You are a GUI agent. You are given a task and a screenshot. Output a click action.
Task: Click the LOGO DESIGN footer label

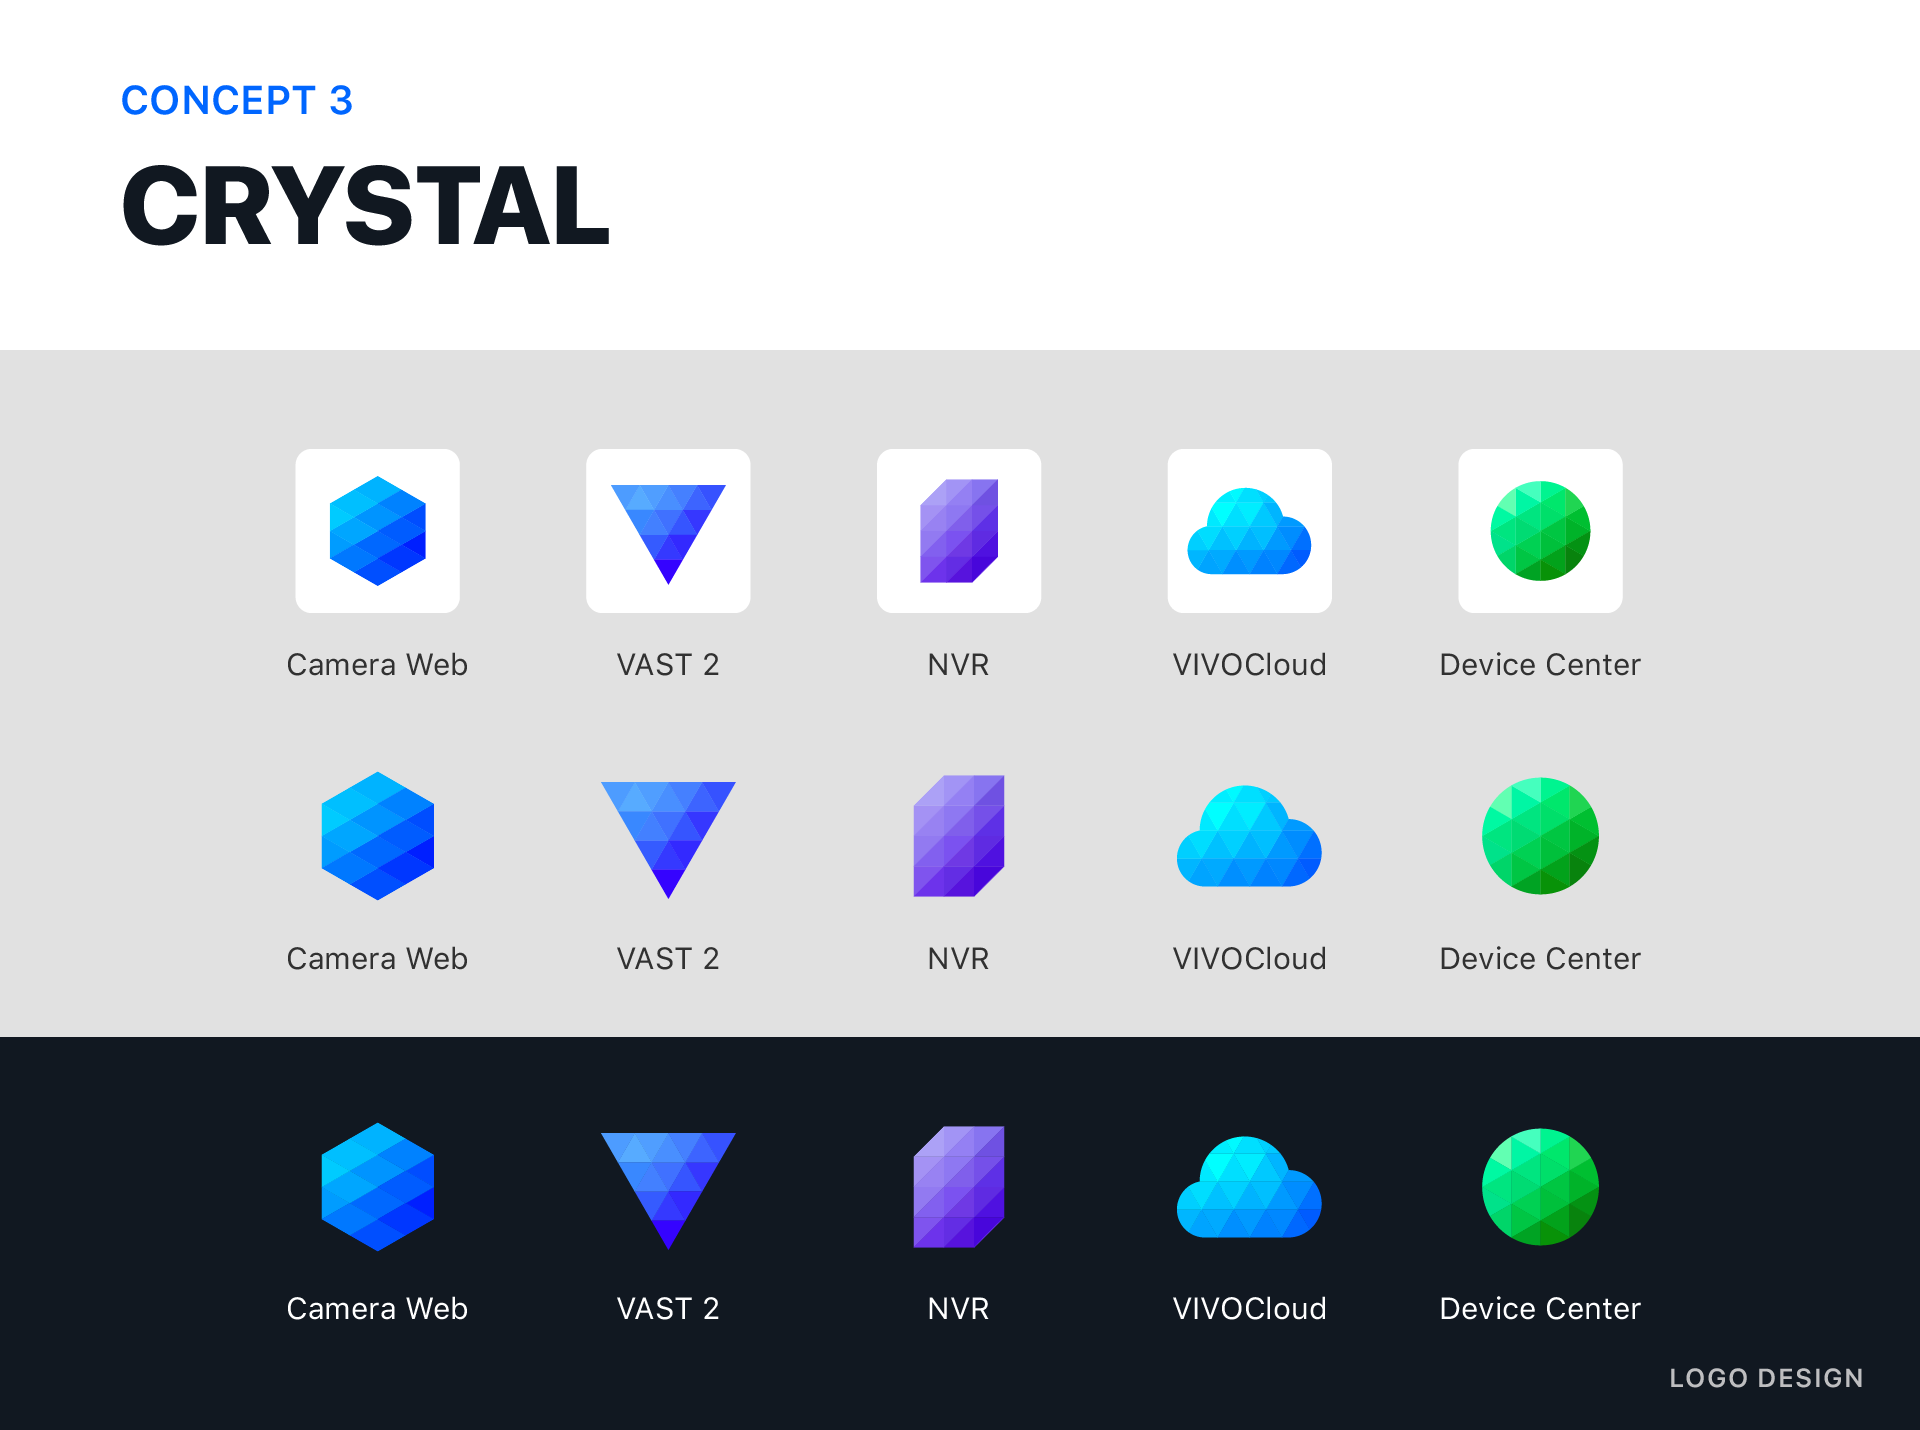pos(1766,1378)
